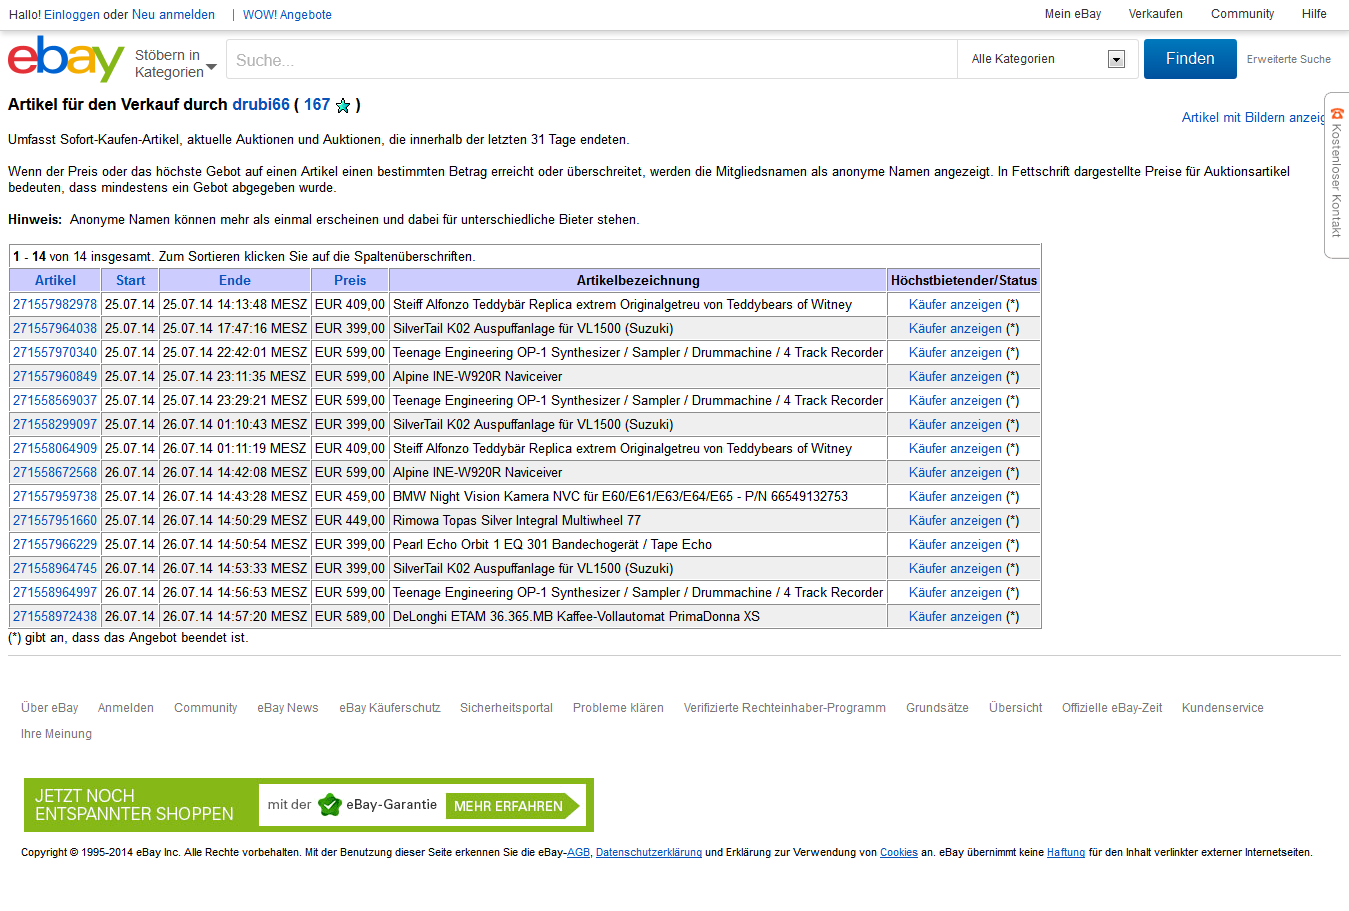The height and width of the screenshot is (911, 1349).
Task: Sort by Artikelbezeichnung column header
Action: point(638,280)
